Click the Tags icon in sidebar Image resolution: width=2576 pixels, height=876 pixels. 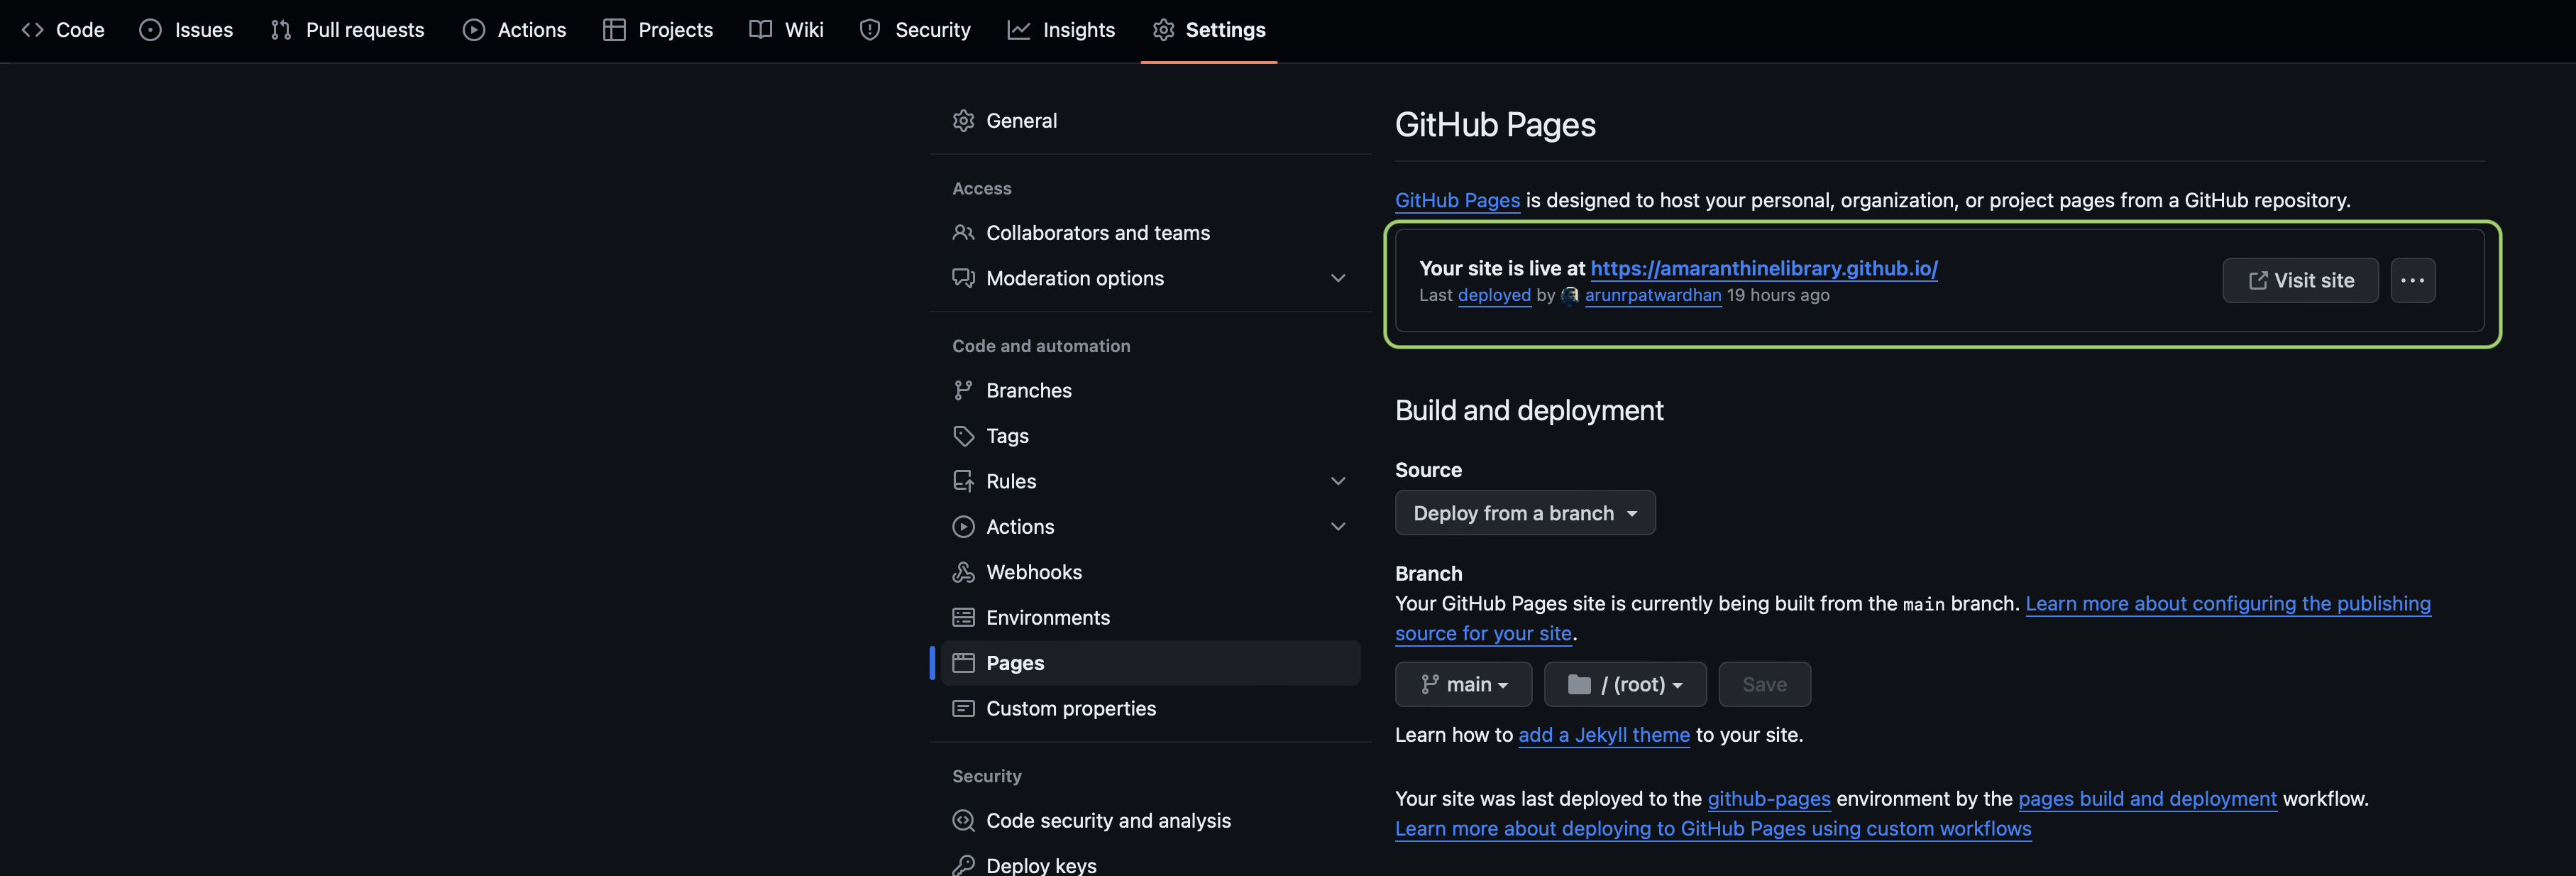click(x=963, y=436)
